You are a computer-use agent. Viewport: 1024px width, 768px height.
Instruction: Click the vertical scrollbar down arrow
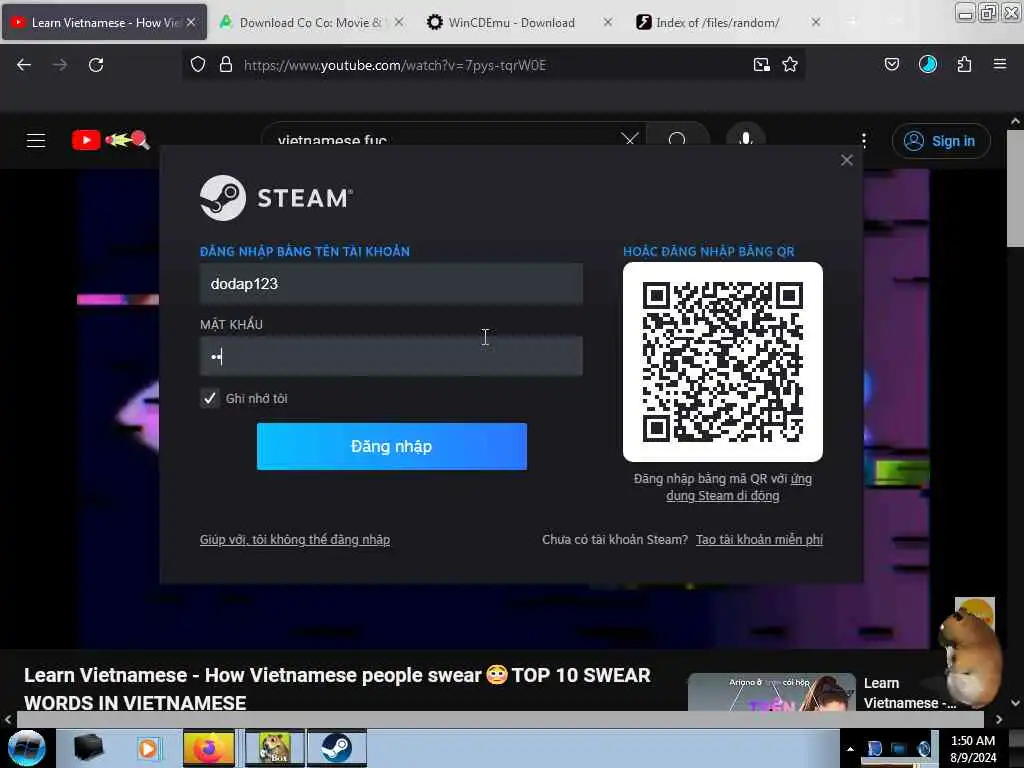1015,703
